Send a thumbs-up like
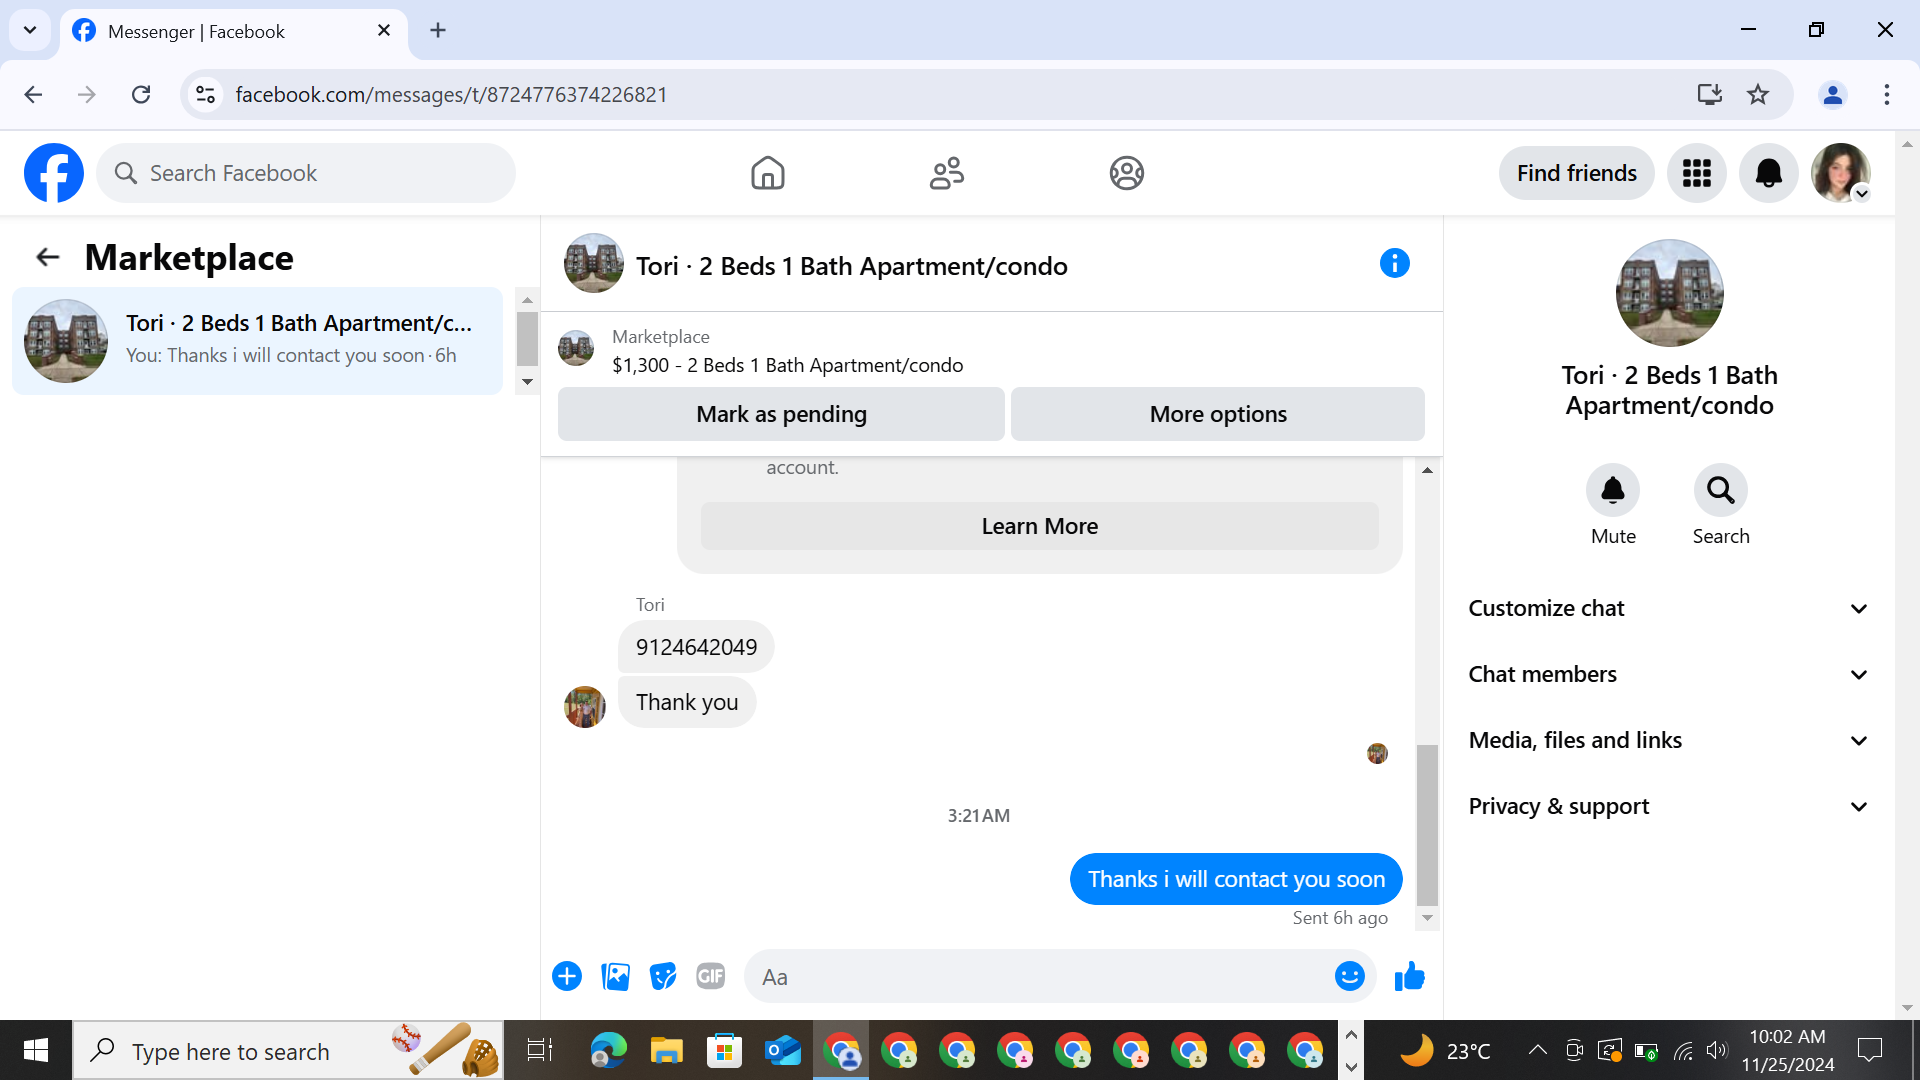Viewport: 1920px width, 1080px height. (x=1409, y=976)
